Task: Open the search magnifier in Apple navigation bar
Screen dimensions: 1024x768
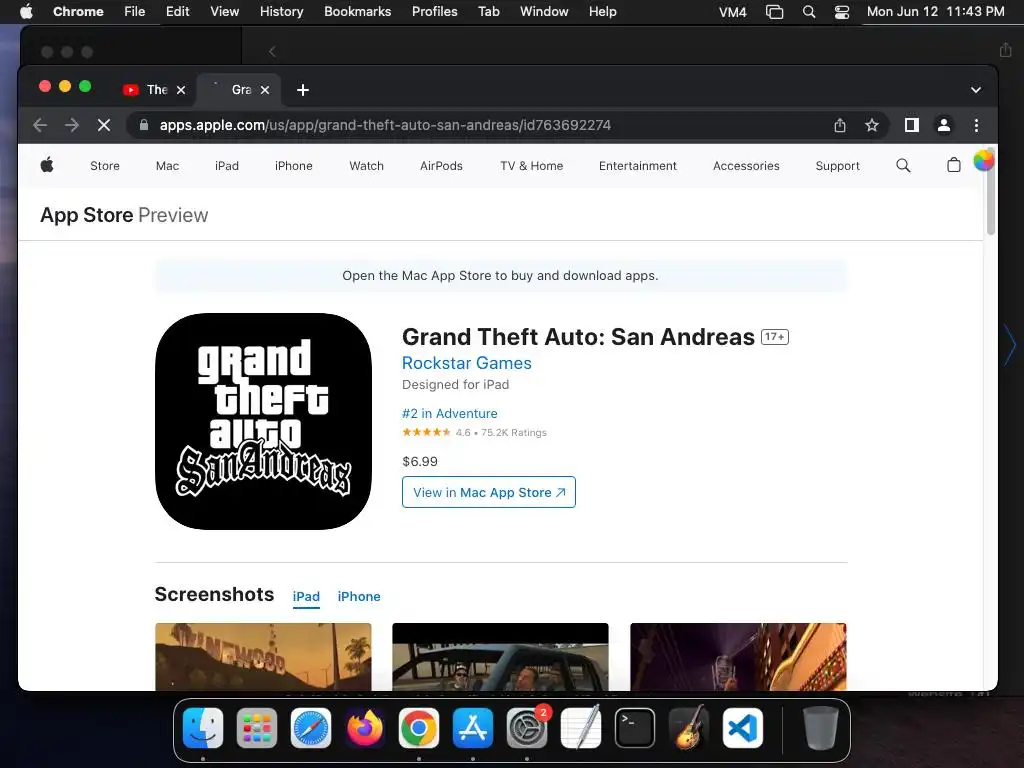Action: [903, 165]
